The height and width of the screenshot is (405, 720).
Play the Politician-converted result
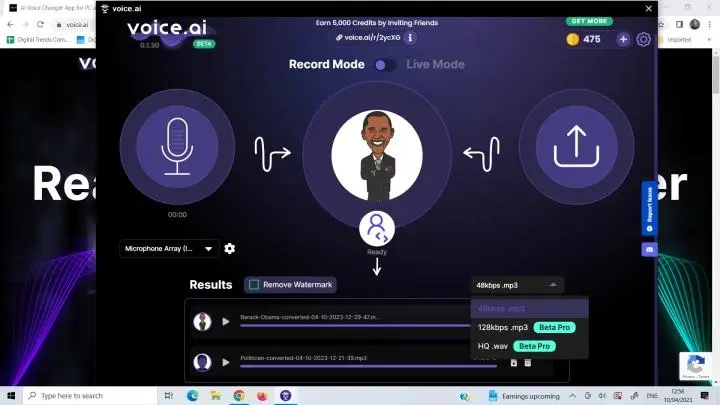225,362
